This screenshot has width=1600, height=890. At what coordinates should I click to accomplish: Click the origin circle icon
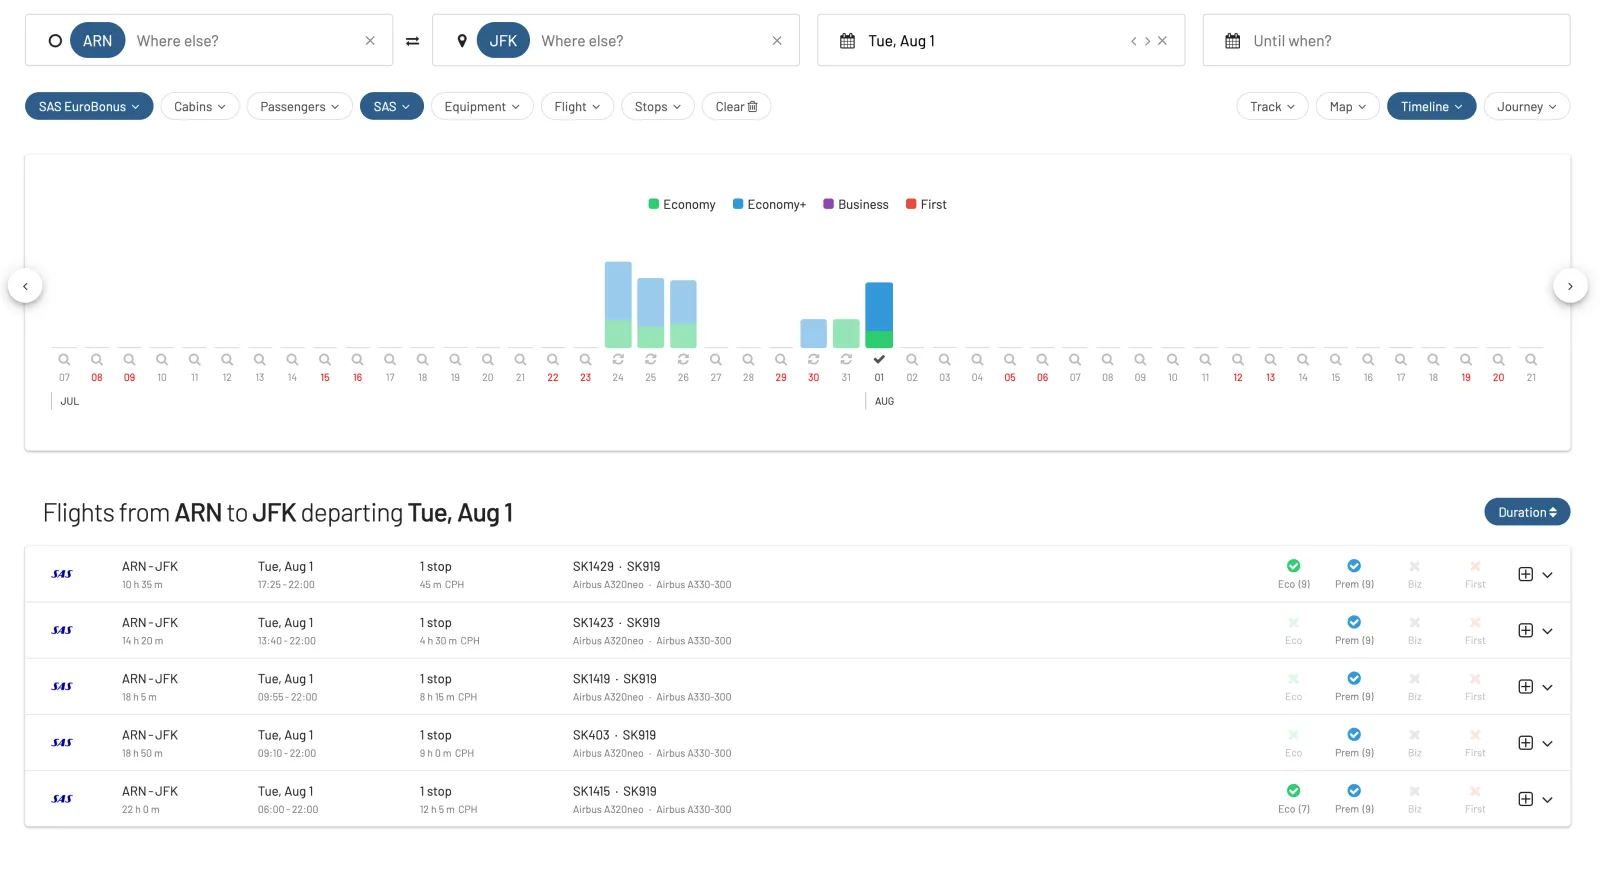point(55,41)
